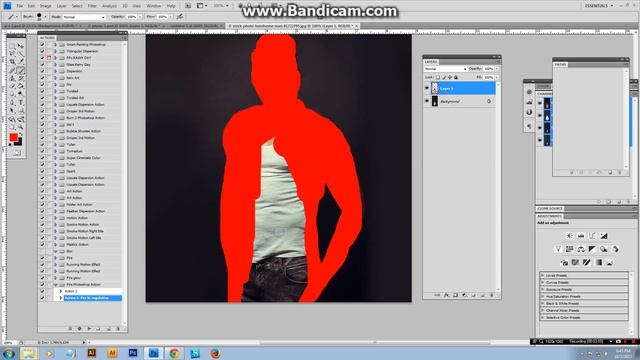Click the layer Opacity value field
Viewport: 640px width, 360px height.
pos(488,69)
